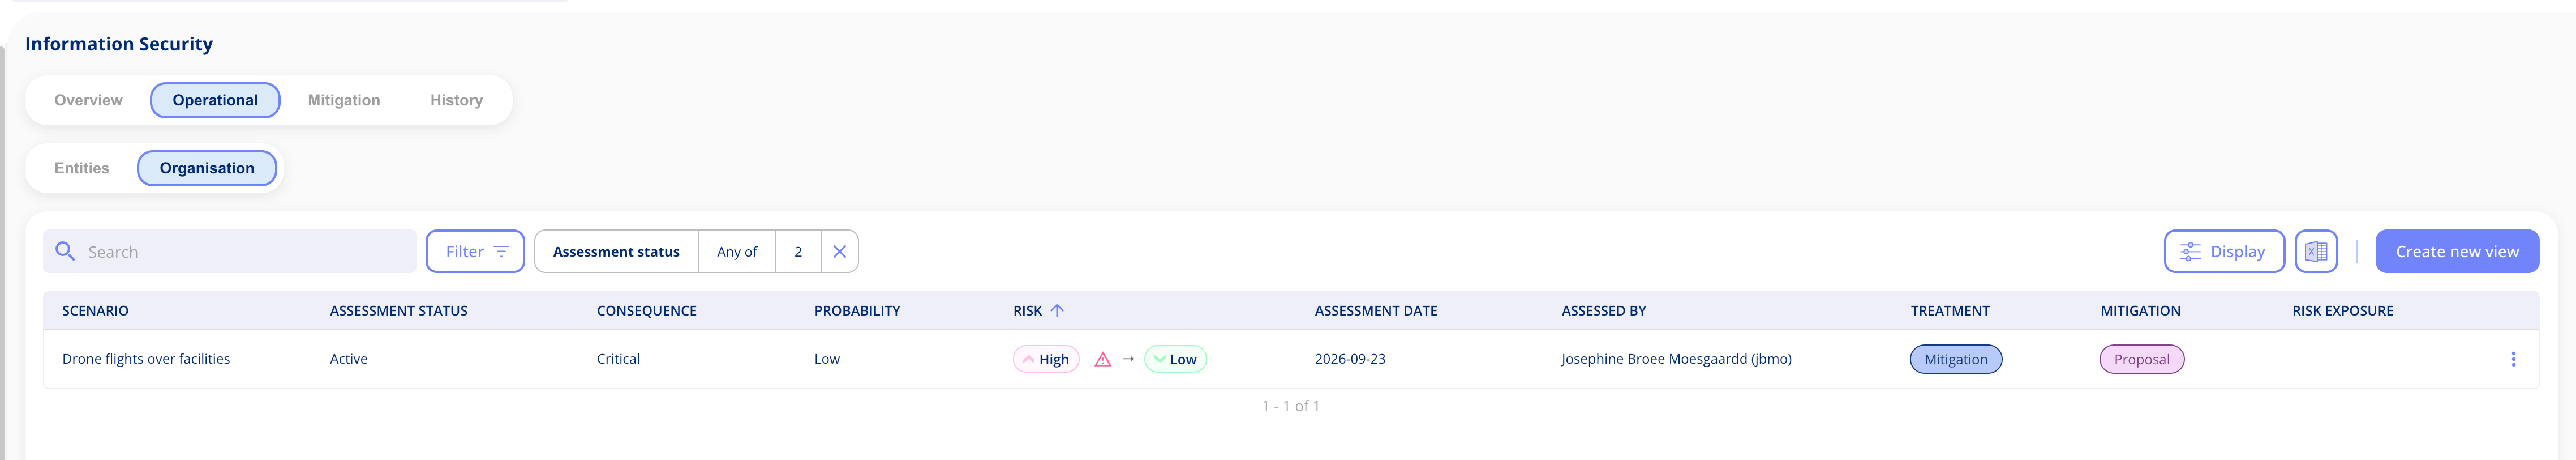Click the Create new view button
Screen dimensions: 2576x460
point(2456,251)
